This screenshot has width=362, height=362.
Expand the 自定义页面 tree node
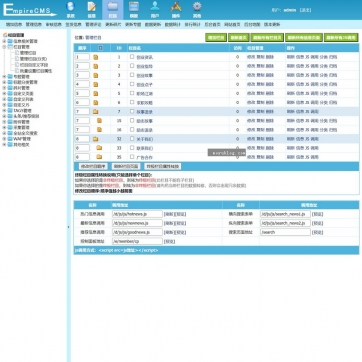(x=4, y=94)
